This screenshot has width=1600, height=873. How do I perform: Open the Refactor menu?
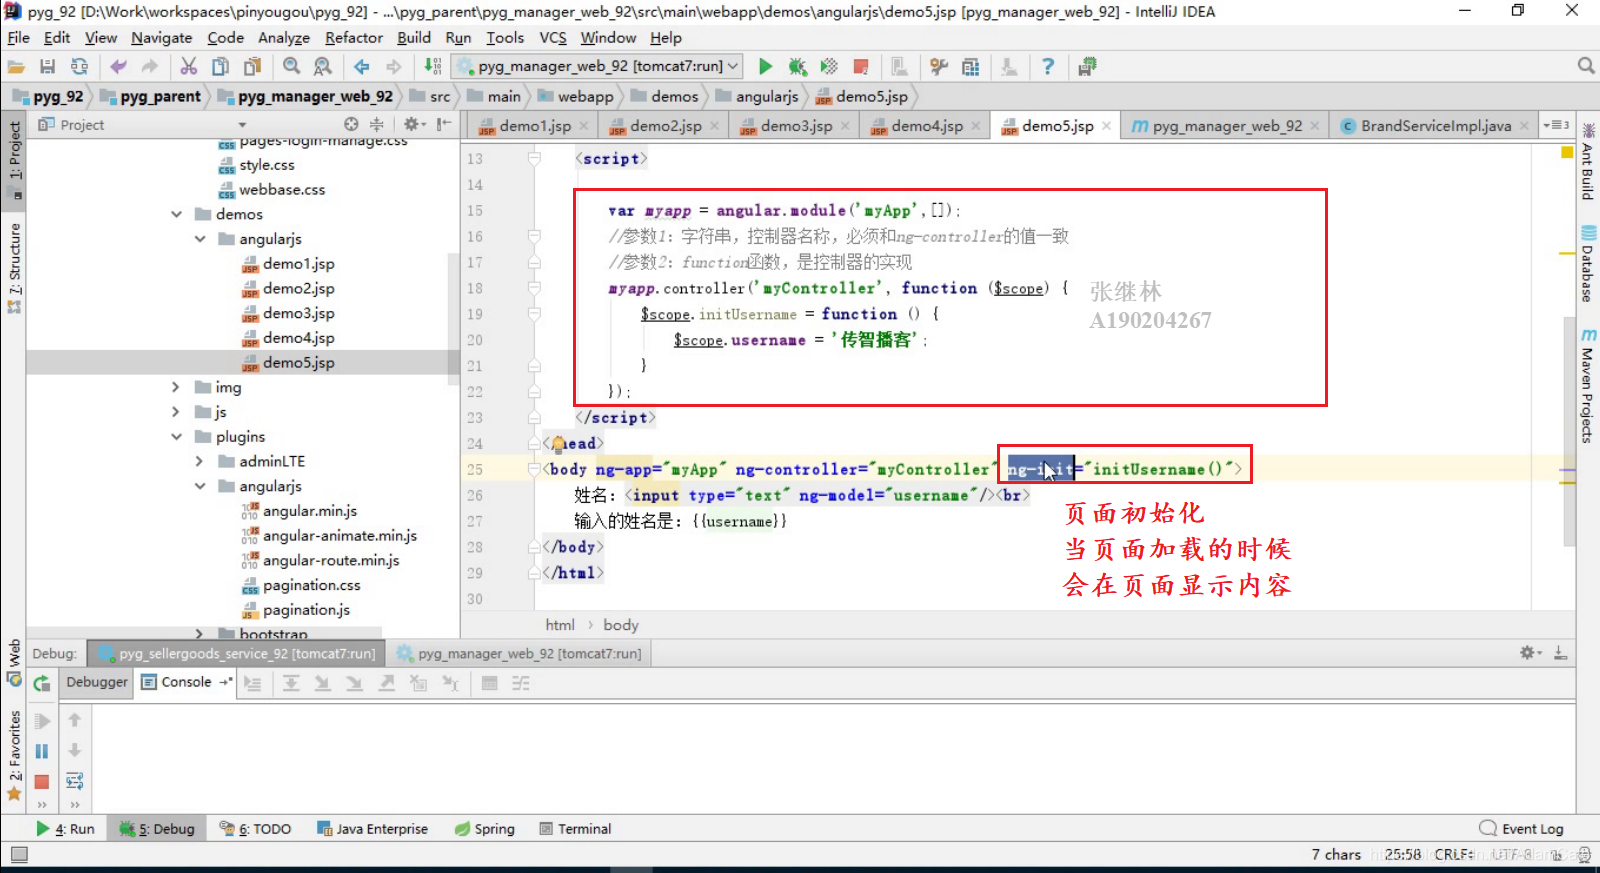[x=354, y=37]
